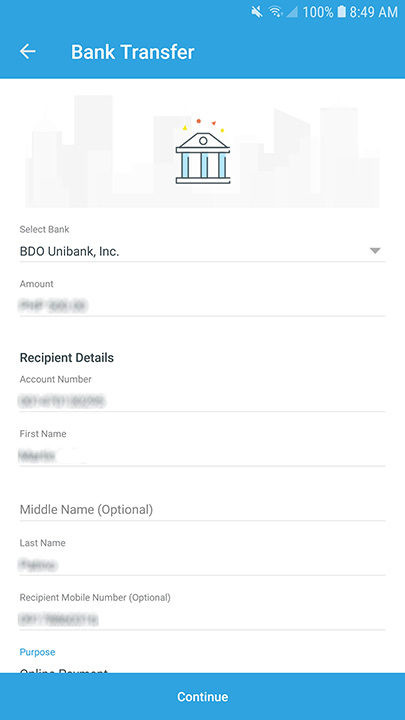
Task: Click the Account Number input field
Action: pyautogui.click(x=202, y=401)
